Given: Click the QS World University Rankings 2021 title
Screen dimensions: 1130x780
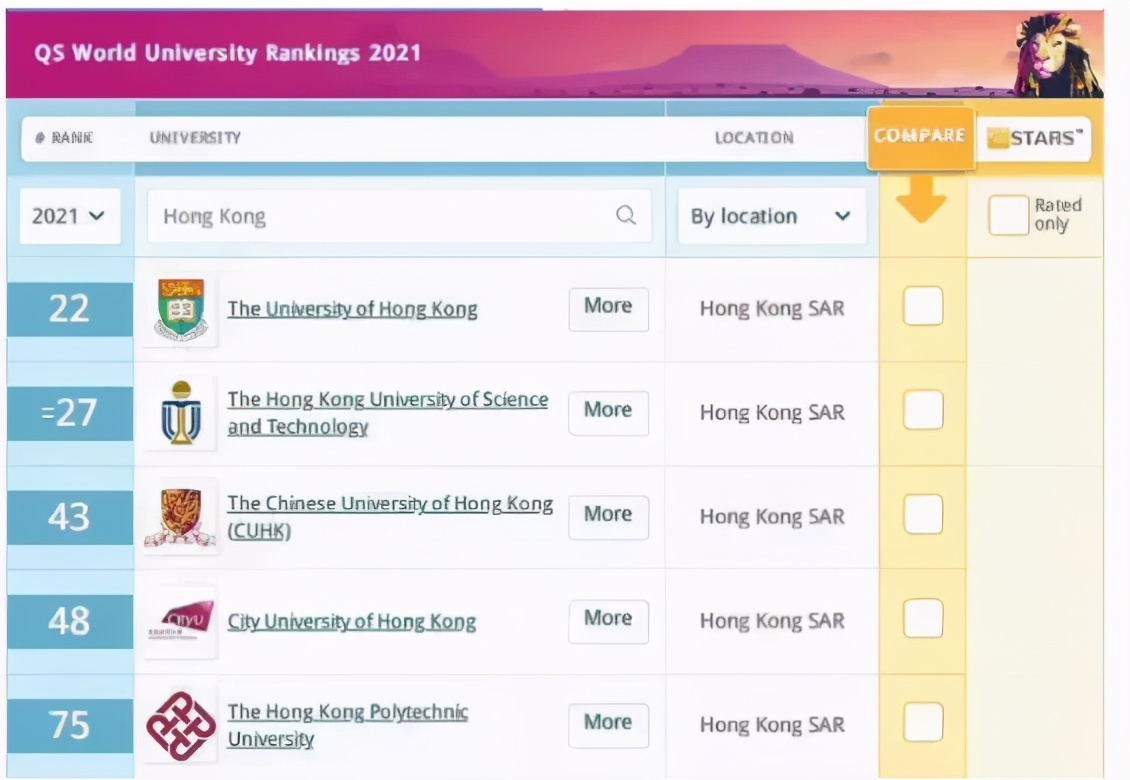Looking at the screenshot, I should (x=227, y=53).
